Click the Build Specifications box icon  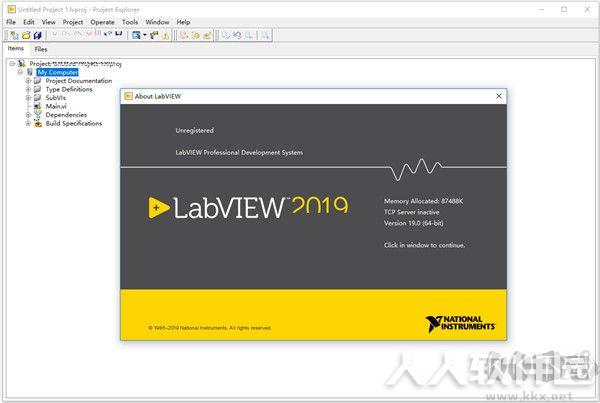(38, 123)
